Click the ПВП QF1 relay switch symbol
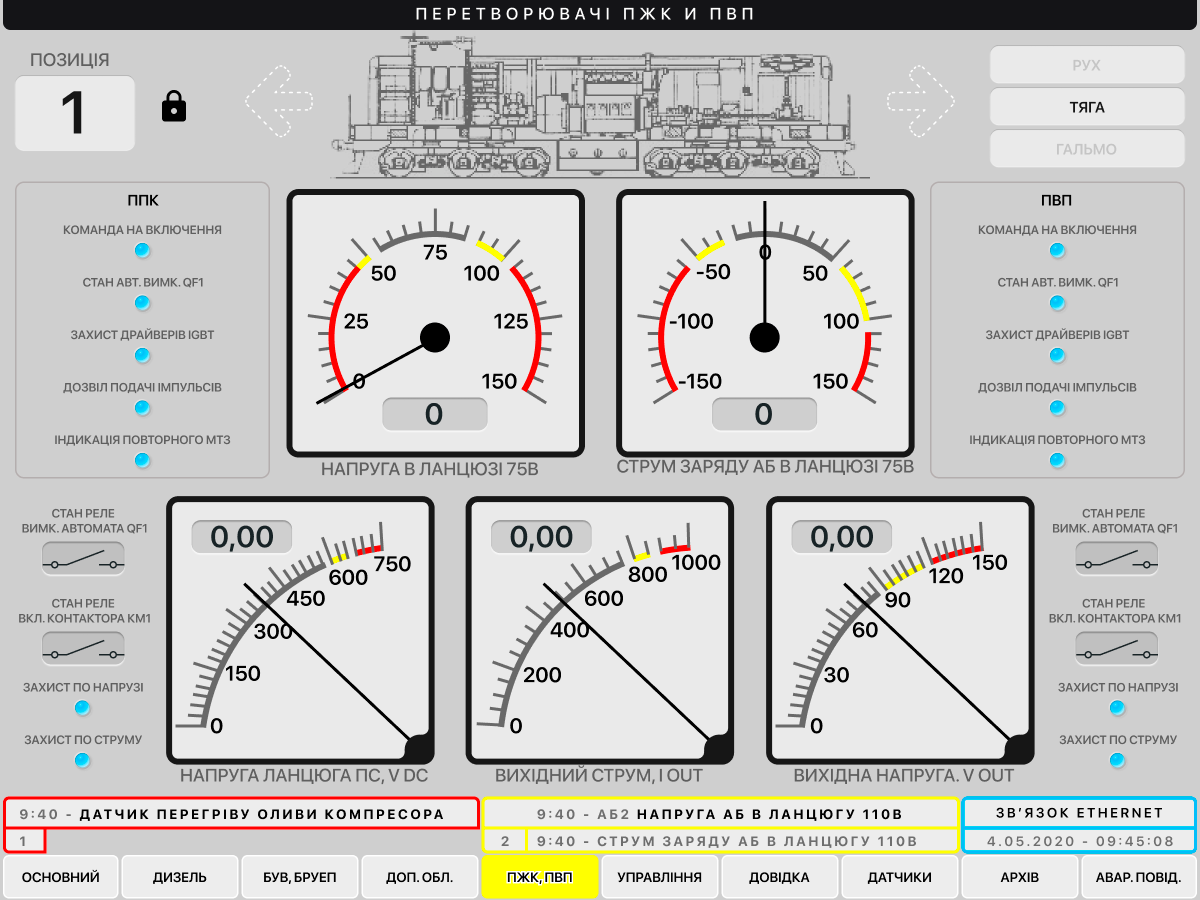The height and width of the screenshot is (900, 1200). tap(1116, 560)
